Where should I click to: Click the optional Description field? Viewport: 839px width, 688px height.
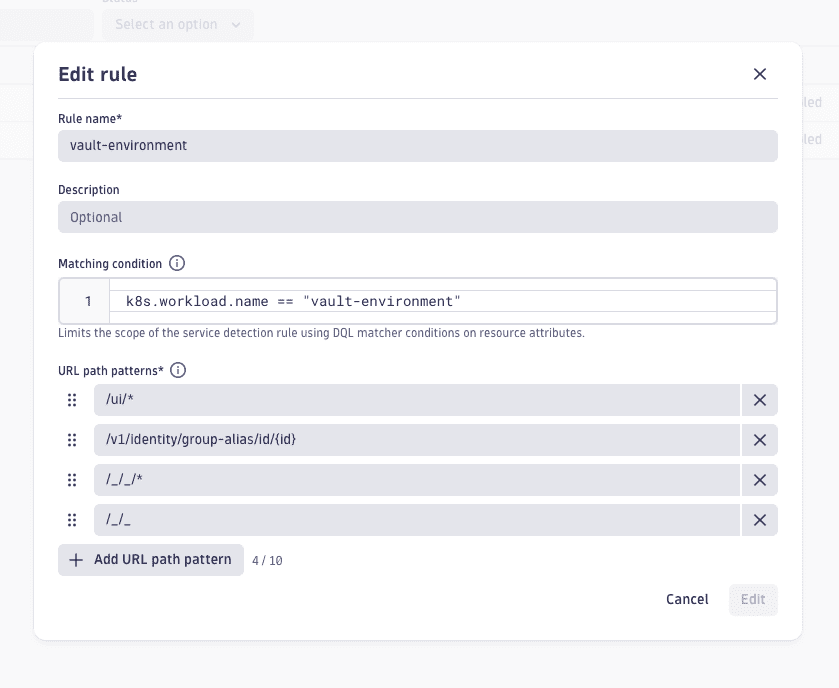[x=417, y=217]
